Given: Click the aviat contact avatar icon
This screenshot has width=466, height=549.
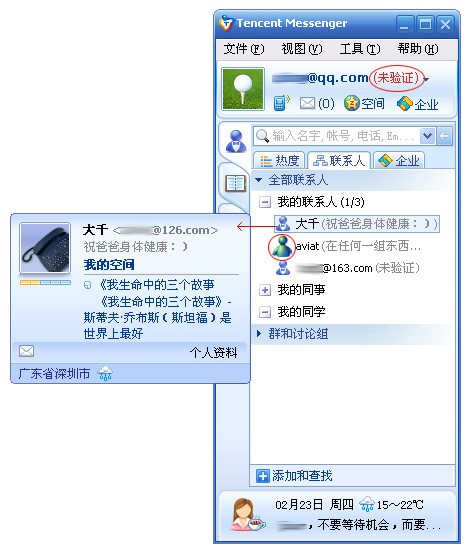Looking at the screenshot, I should [x=282, y=246].
